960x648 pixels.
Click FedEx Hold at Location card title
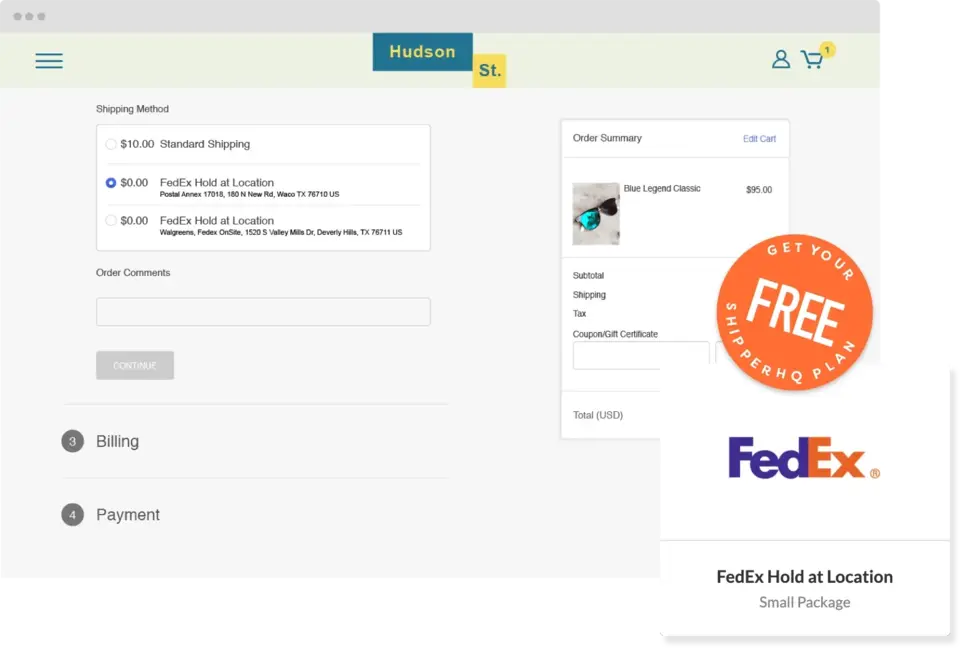point(804,577)
